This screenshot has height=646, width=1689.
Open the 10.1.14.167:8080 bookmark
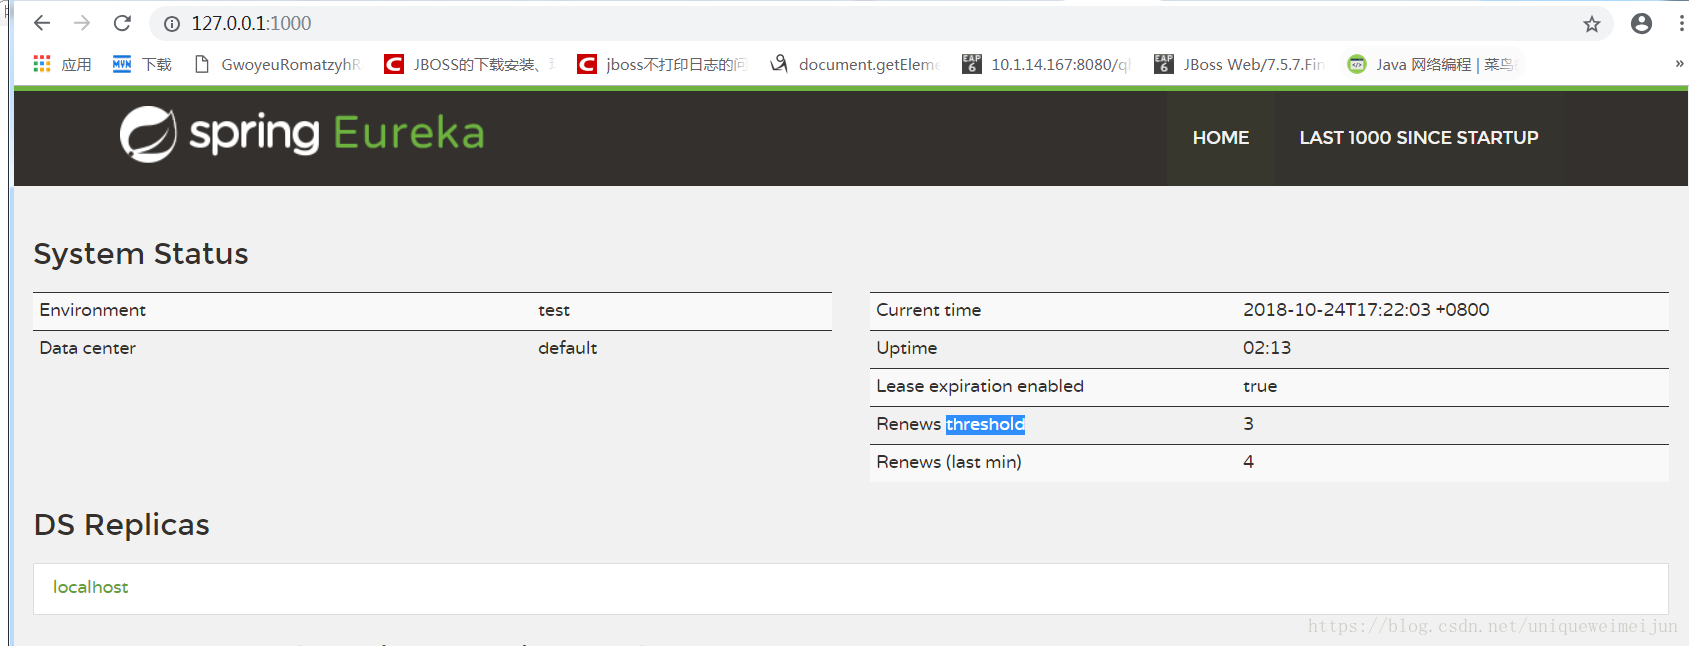pyautogui.click(x=1046, y=64)
